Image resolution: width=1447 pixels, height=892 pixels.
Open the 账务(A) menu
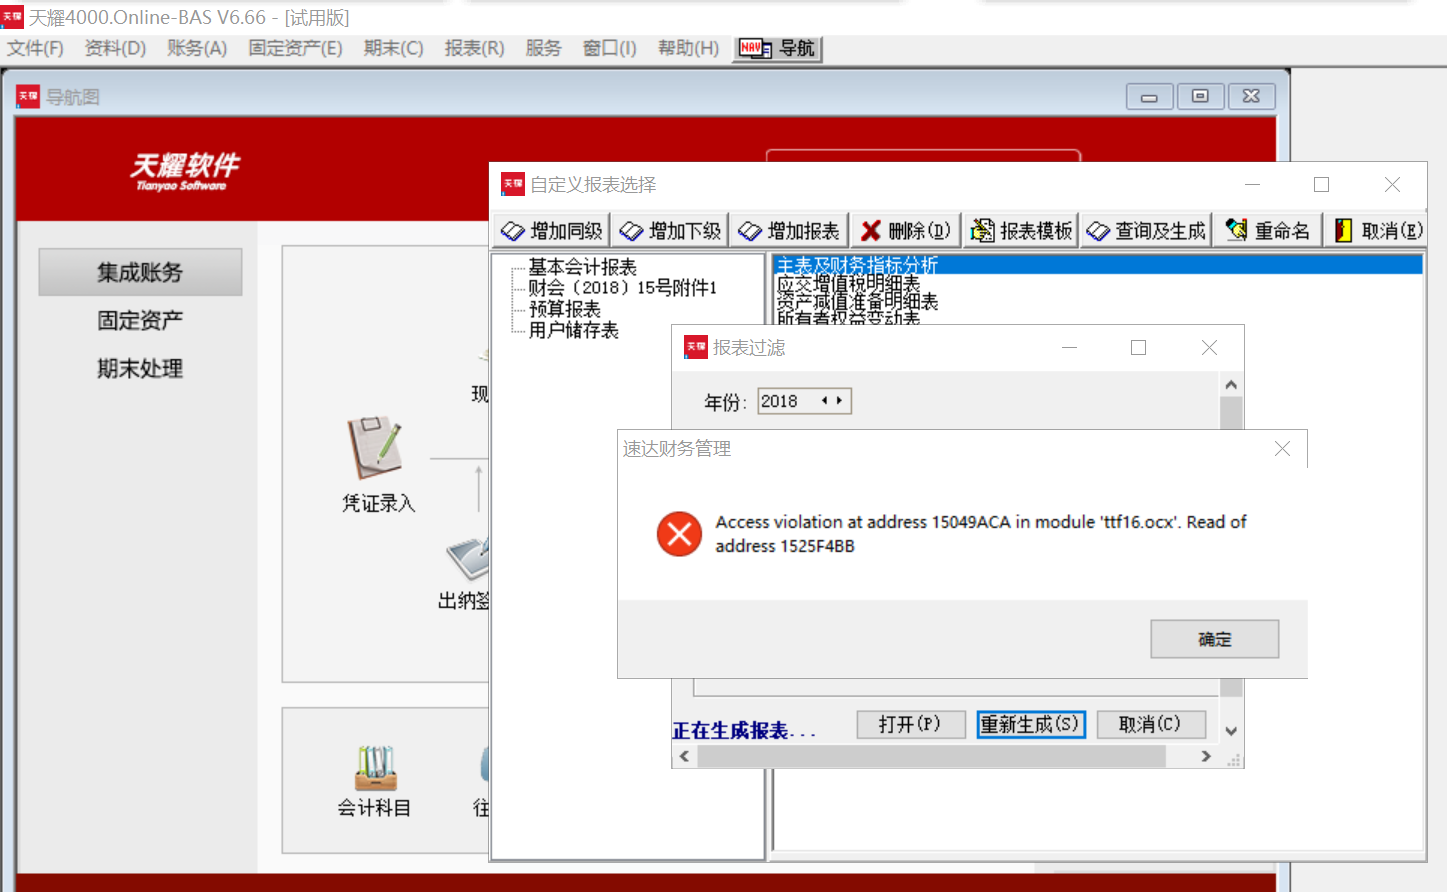[197, 48]
